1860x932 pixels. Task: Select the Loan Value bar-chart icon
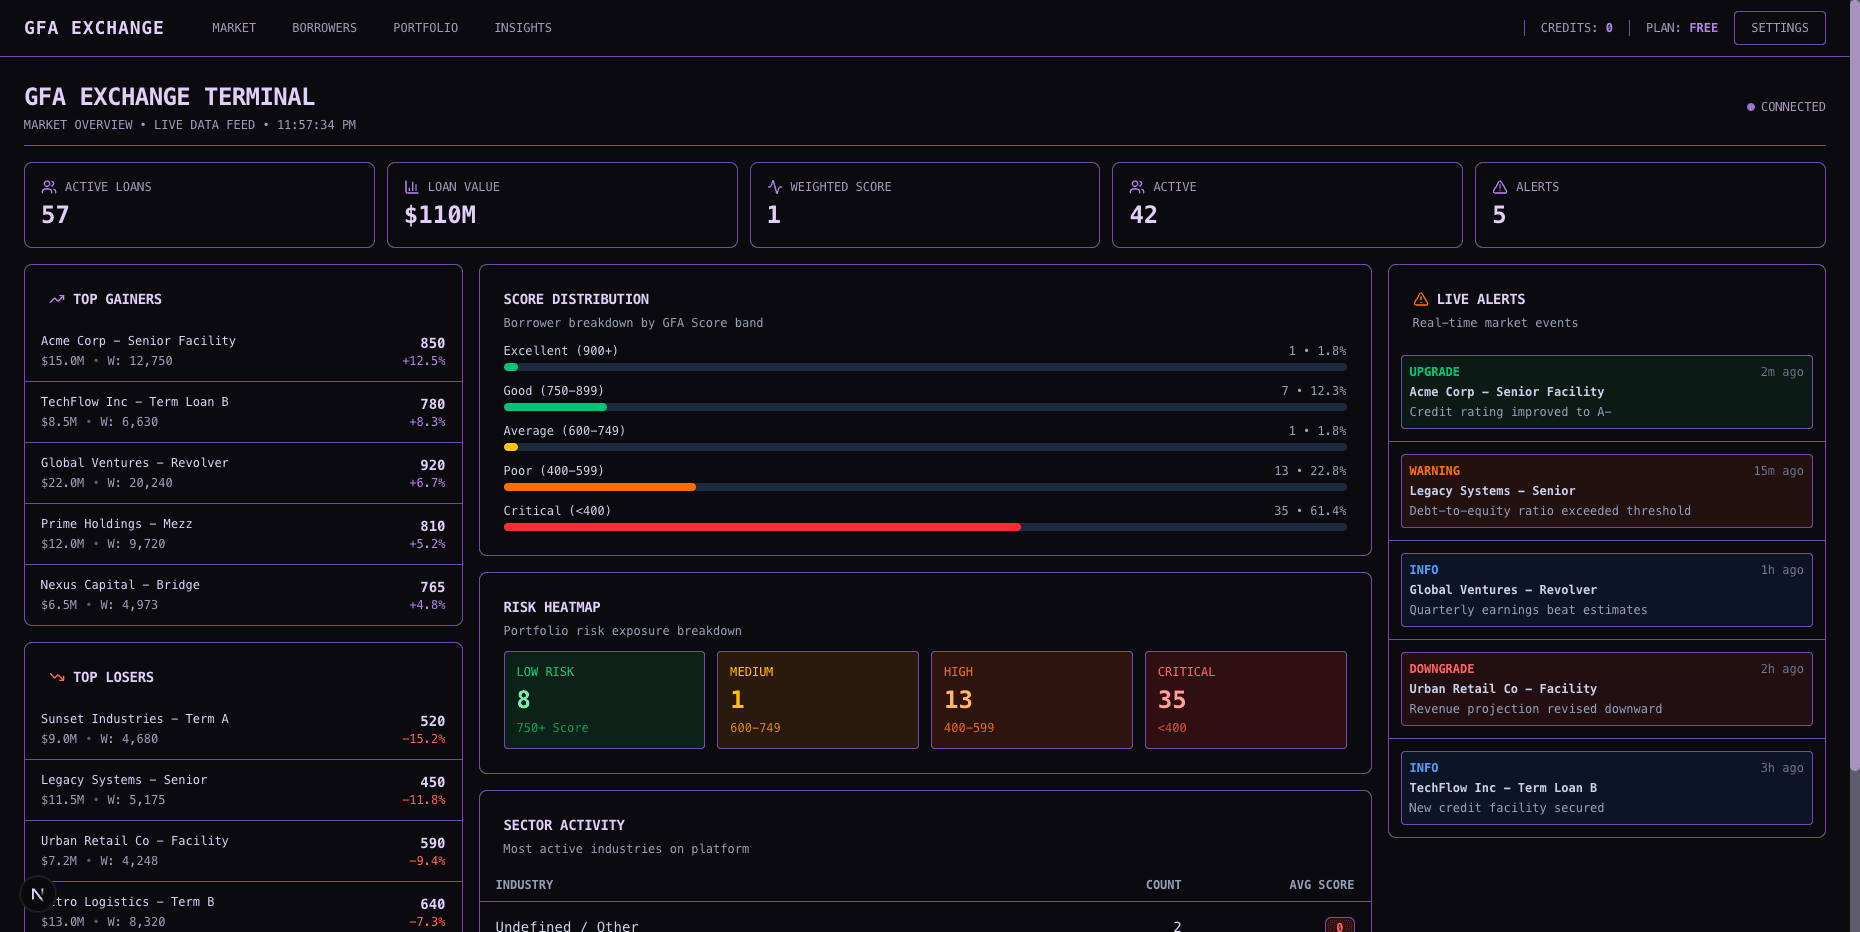[x=411, y=186]
